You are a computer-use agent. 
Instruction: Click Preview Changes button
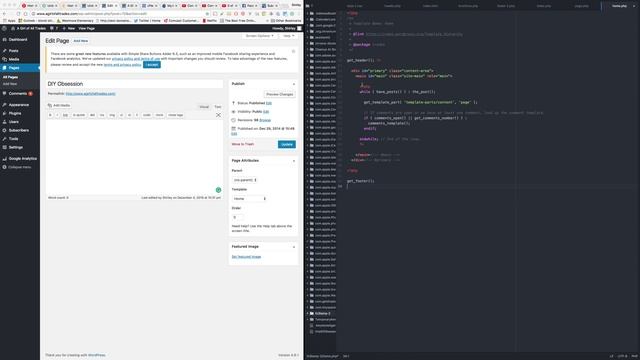280,94
